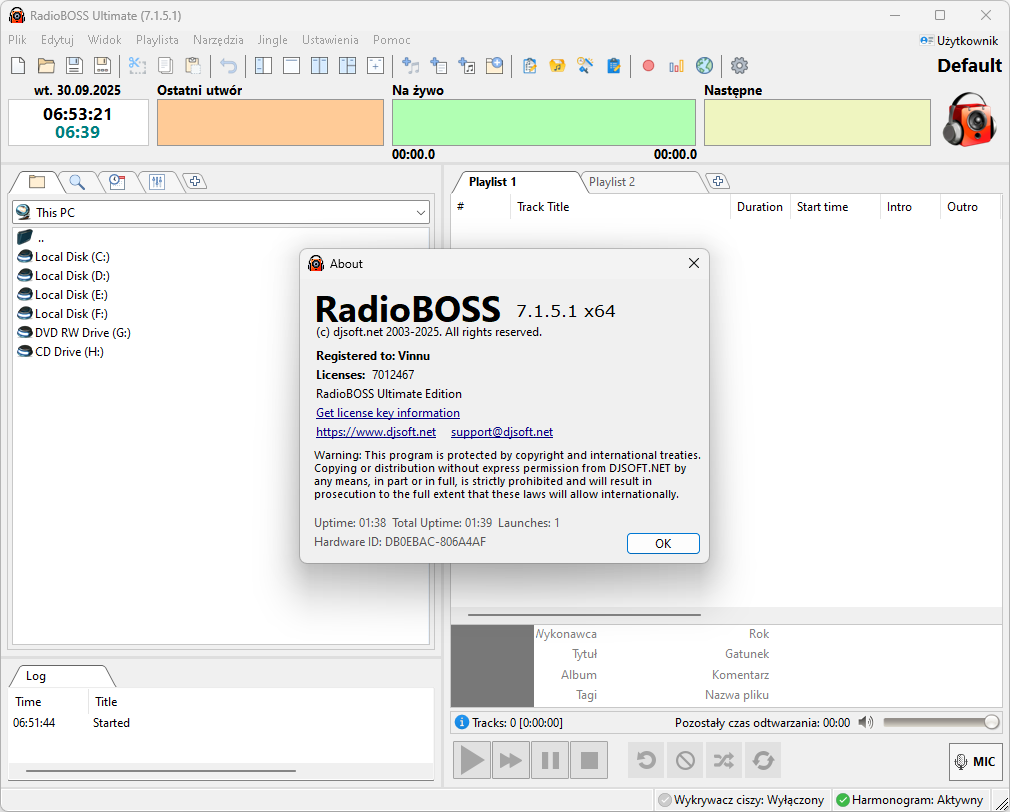Open the music library yellow folder icon
The image size is (1010, 812).
pyautogui.click(x=557, y=66)
